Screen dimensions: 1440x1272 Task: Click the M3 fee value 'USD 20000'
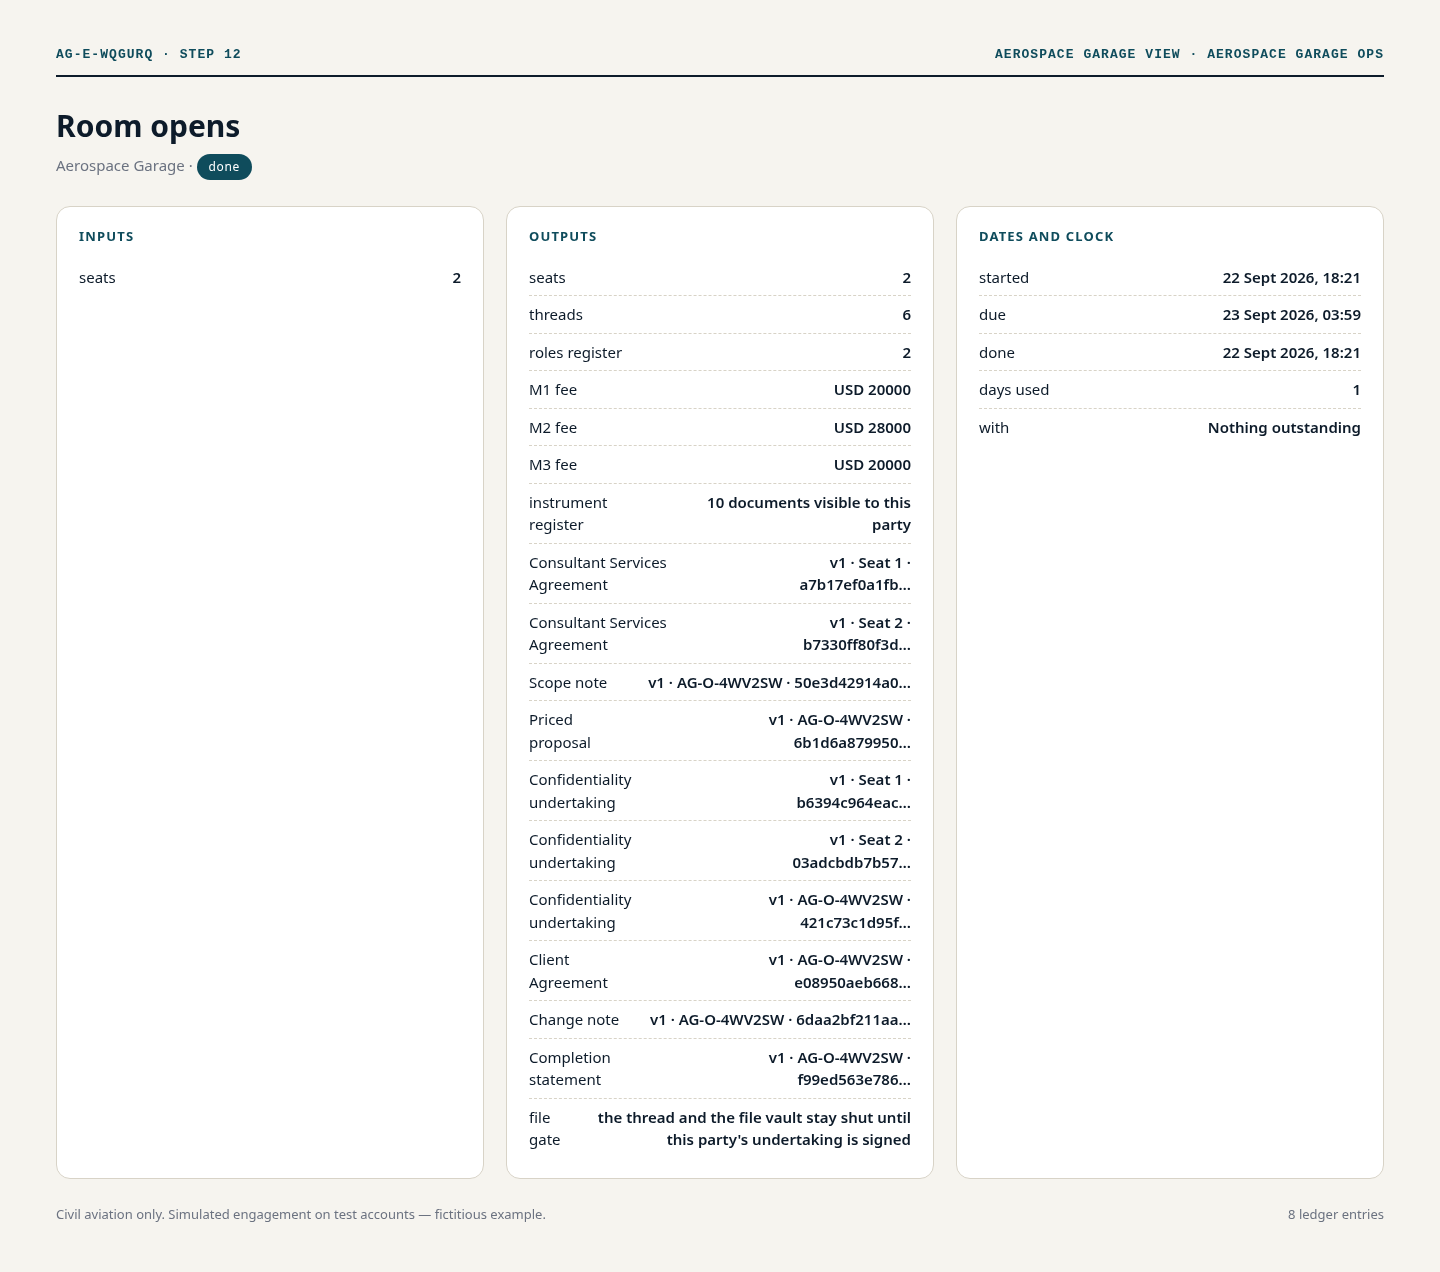pos(872,465)
